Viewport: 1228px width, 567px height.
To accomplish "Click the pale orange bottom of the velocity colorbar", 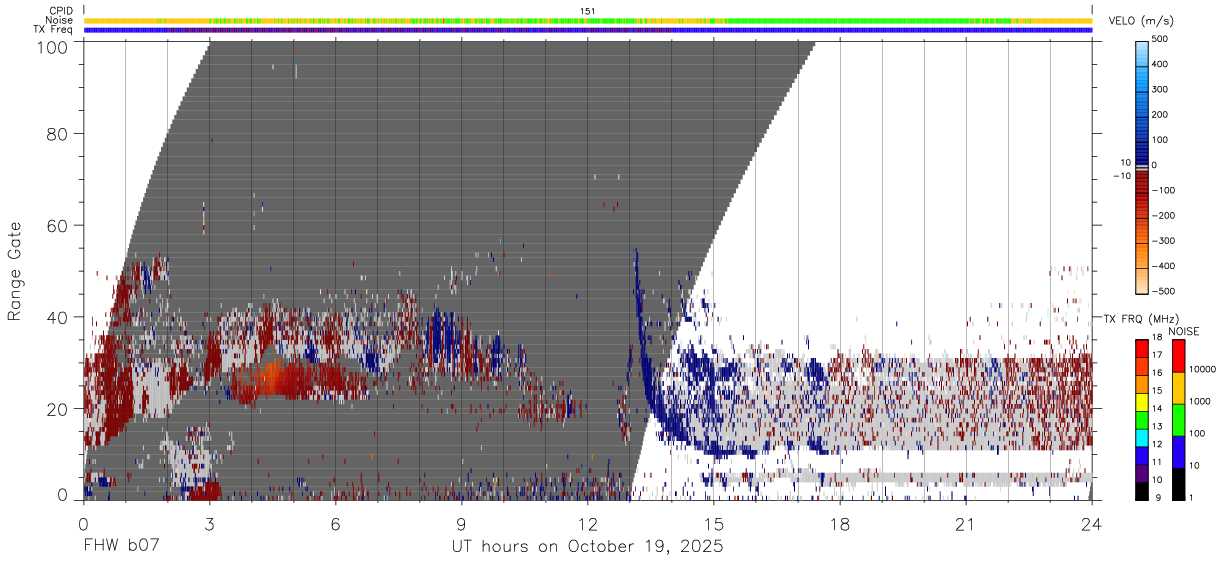I will coord(1143,280).
